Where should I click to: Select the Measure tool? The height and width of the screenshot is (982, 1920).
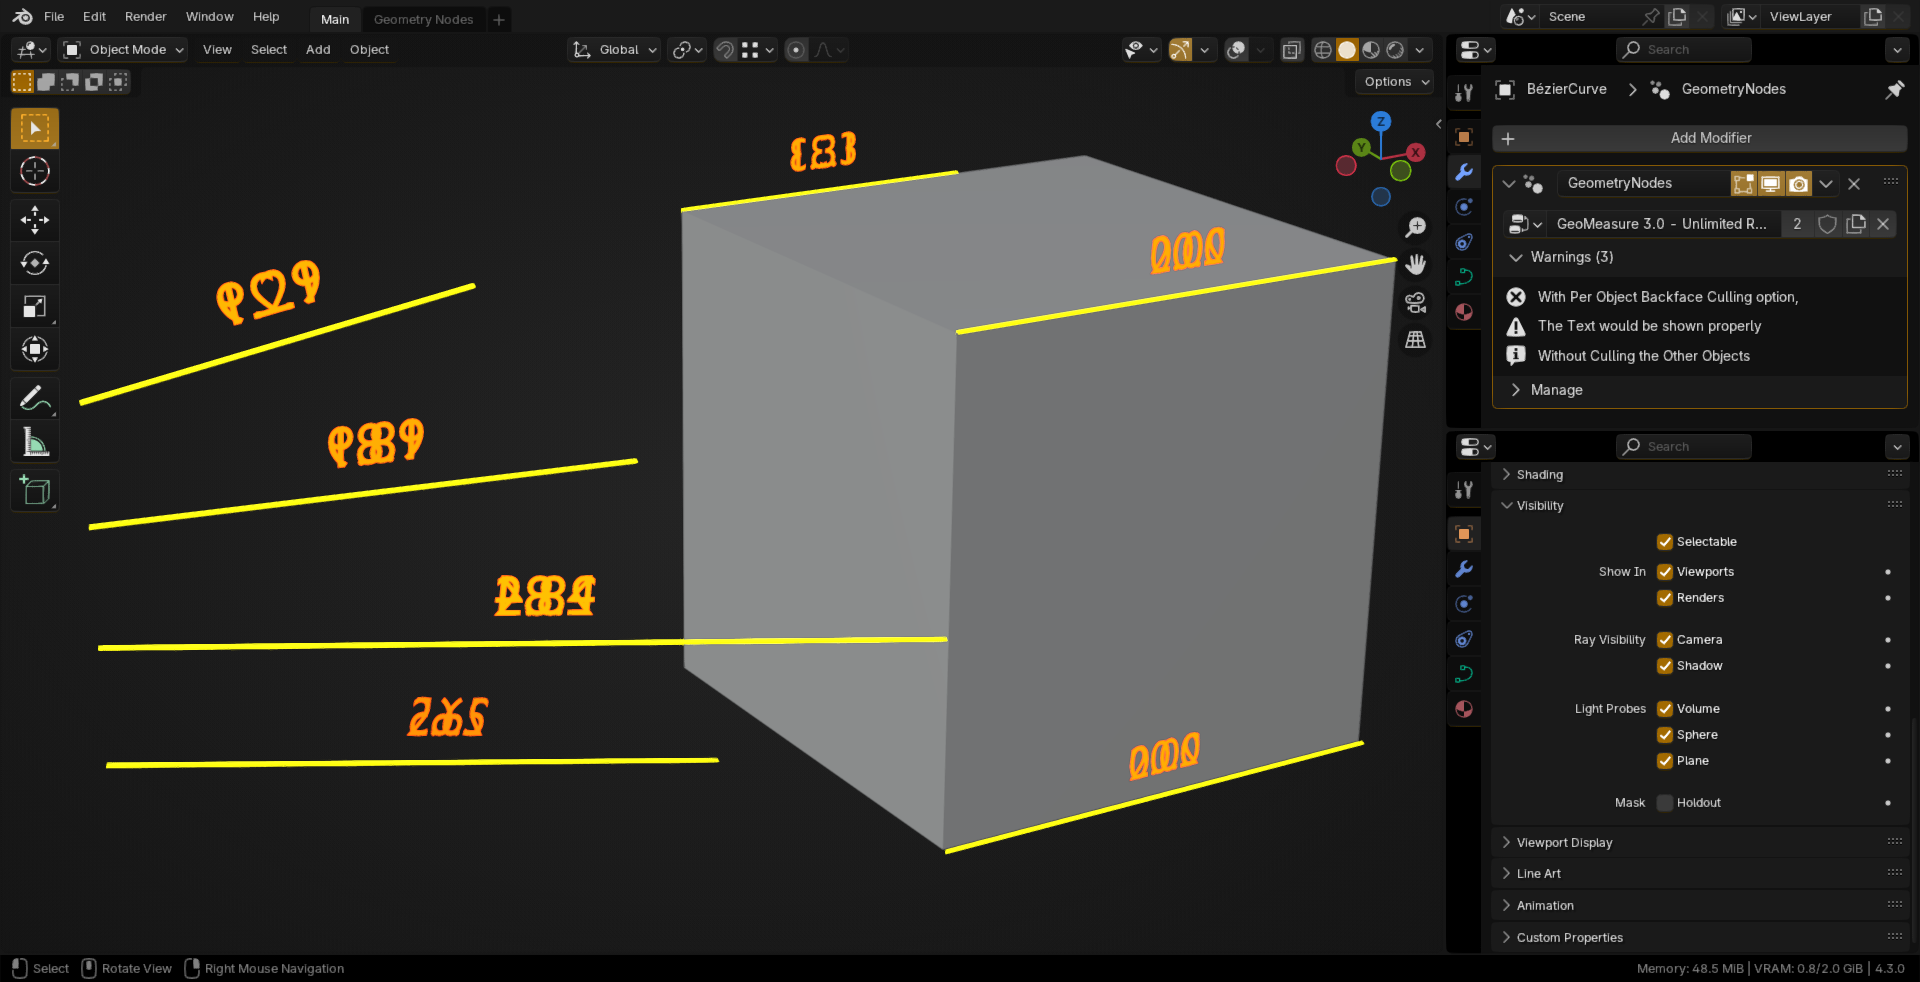pyautogui.click(x=35, y=441)
